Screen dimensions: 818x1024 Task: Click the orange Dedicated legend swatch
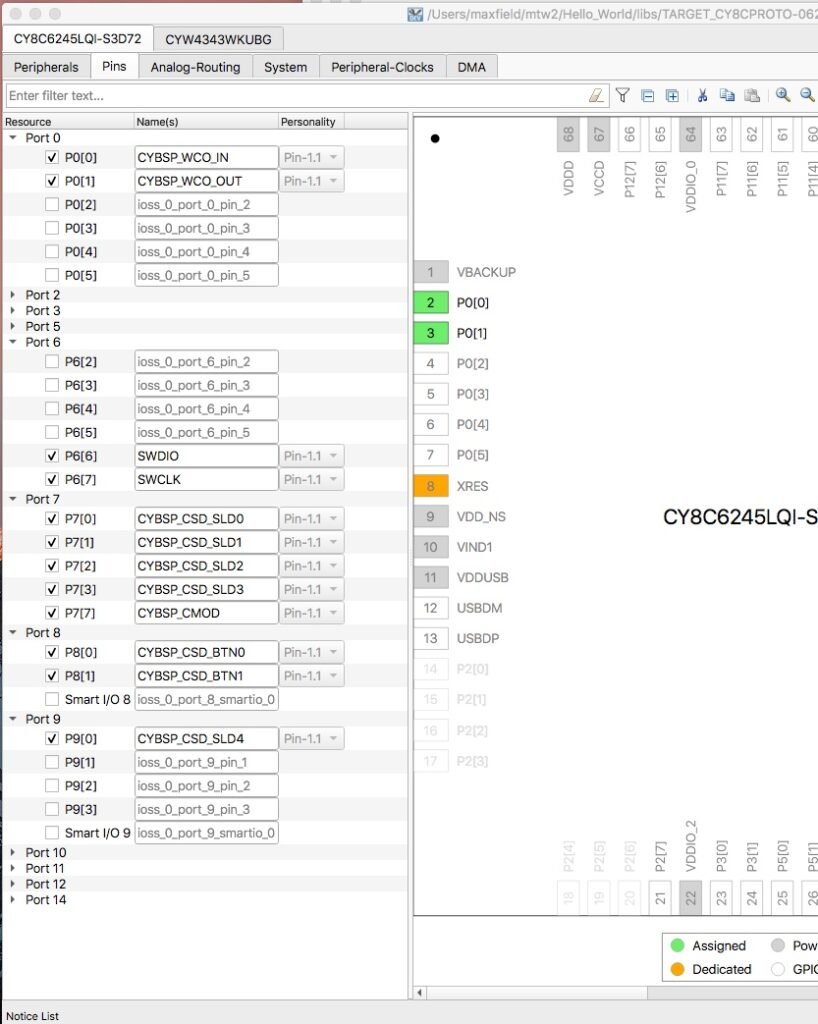677,969
